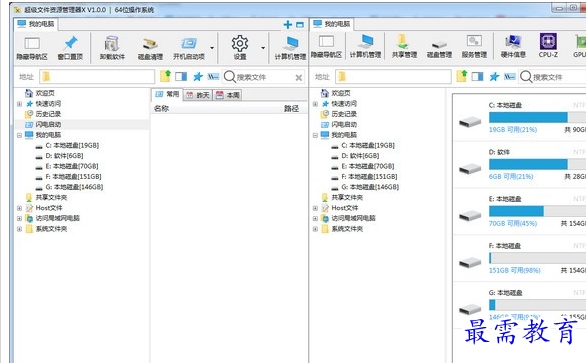Click 名称 column header

tap(161, 109)
